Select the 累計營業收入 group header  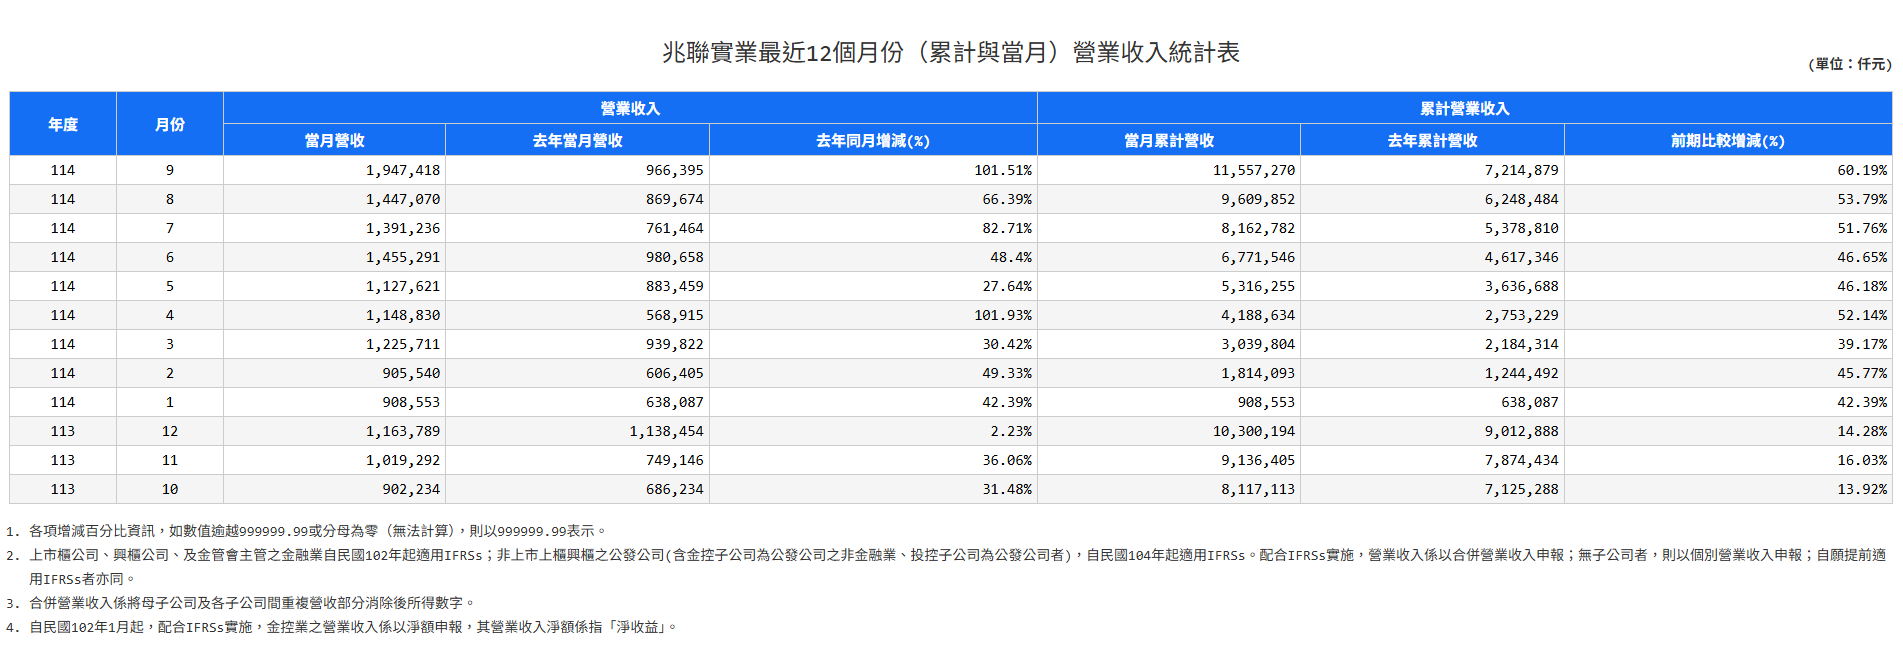[x=1464, y=108]
